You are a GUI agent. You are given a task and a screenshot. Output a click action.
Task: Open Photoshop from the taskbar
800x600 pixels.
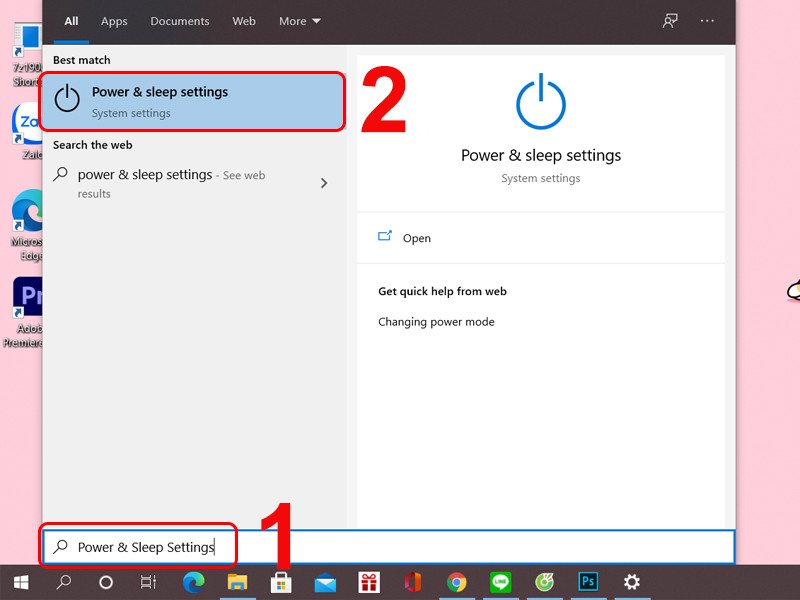[588, 582]
